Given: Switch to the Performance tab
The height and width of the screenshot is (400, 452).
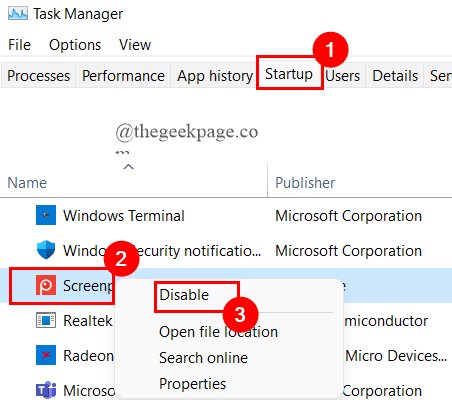Looking at the screenshot, I should click(x=123, y=75).
